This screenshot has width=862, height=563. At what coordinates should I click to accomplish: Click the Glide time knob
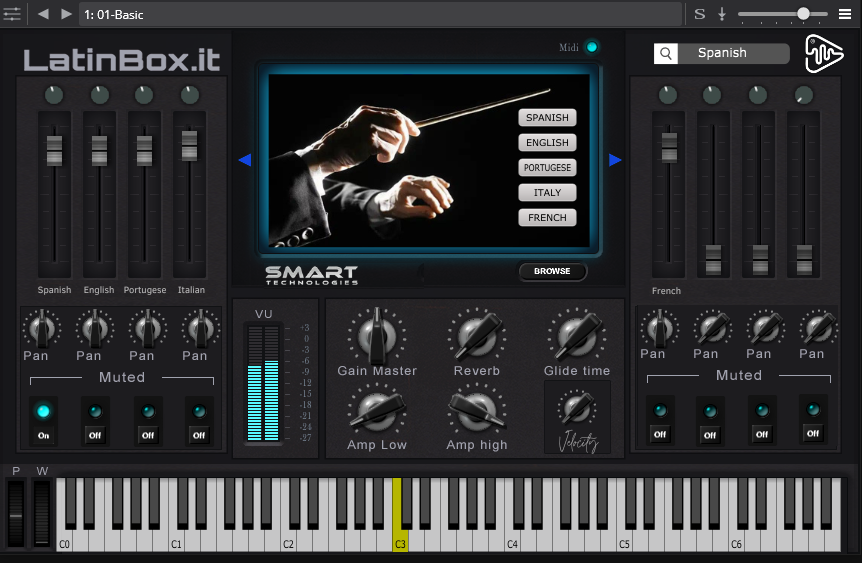577,335
